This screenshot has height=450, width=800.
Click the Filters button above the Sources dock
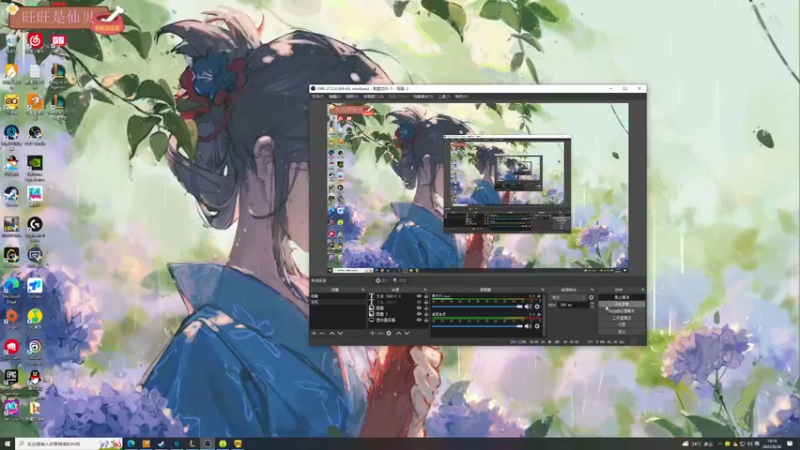click(400, 280)
